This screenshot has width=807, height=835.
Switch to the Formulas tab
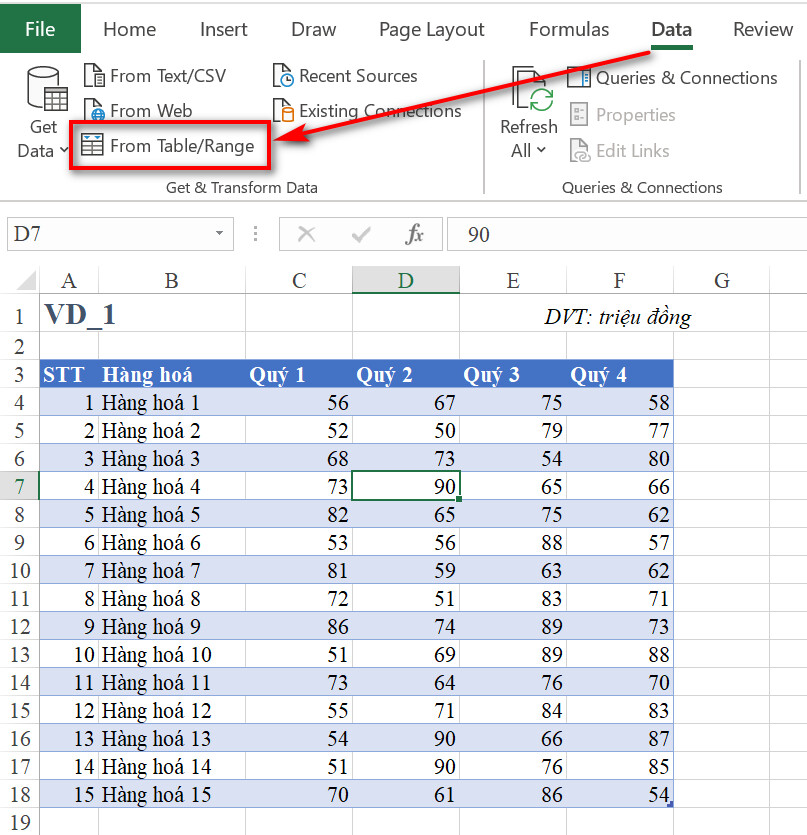(568, 29)
